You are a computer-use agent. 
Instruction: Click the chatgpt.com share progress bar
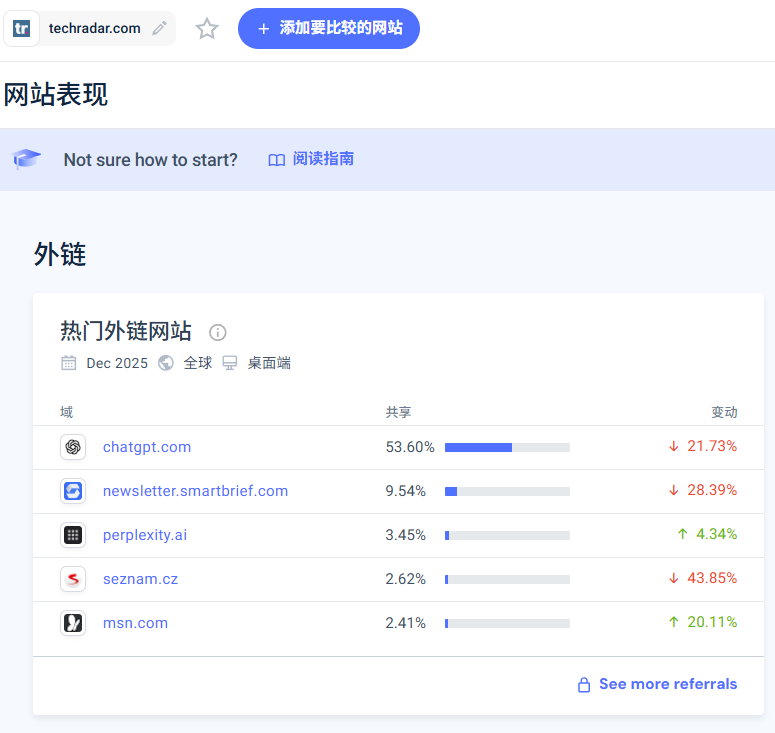507,447
